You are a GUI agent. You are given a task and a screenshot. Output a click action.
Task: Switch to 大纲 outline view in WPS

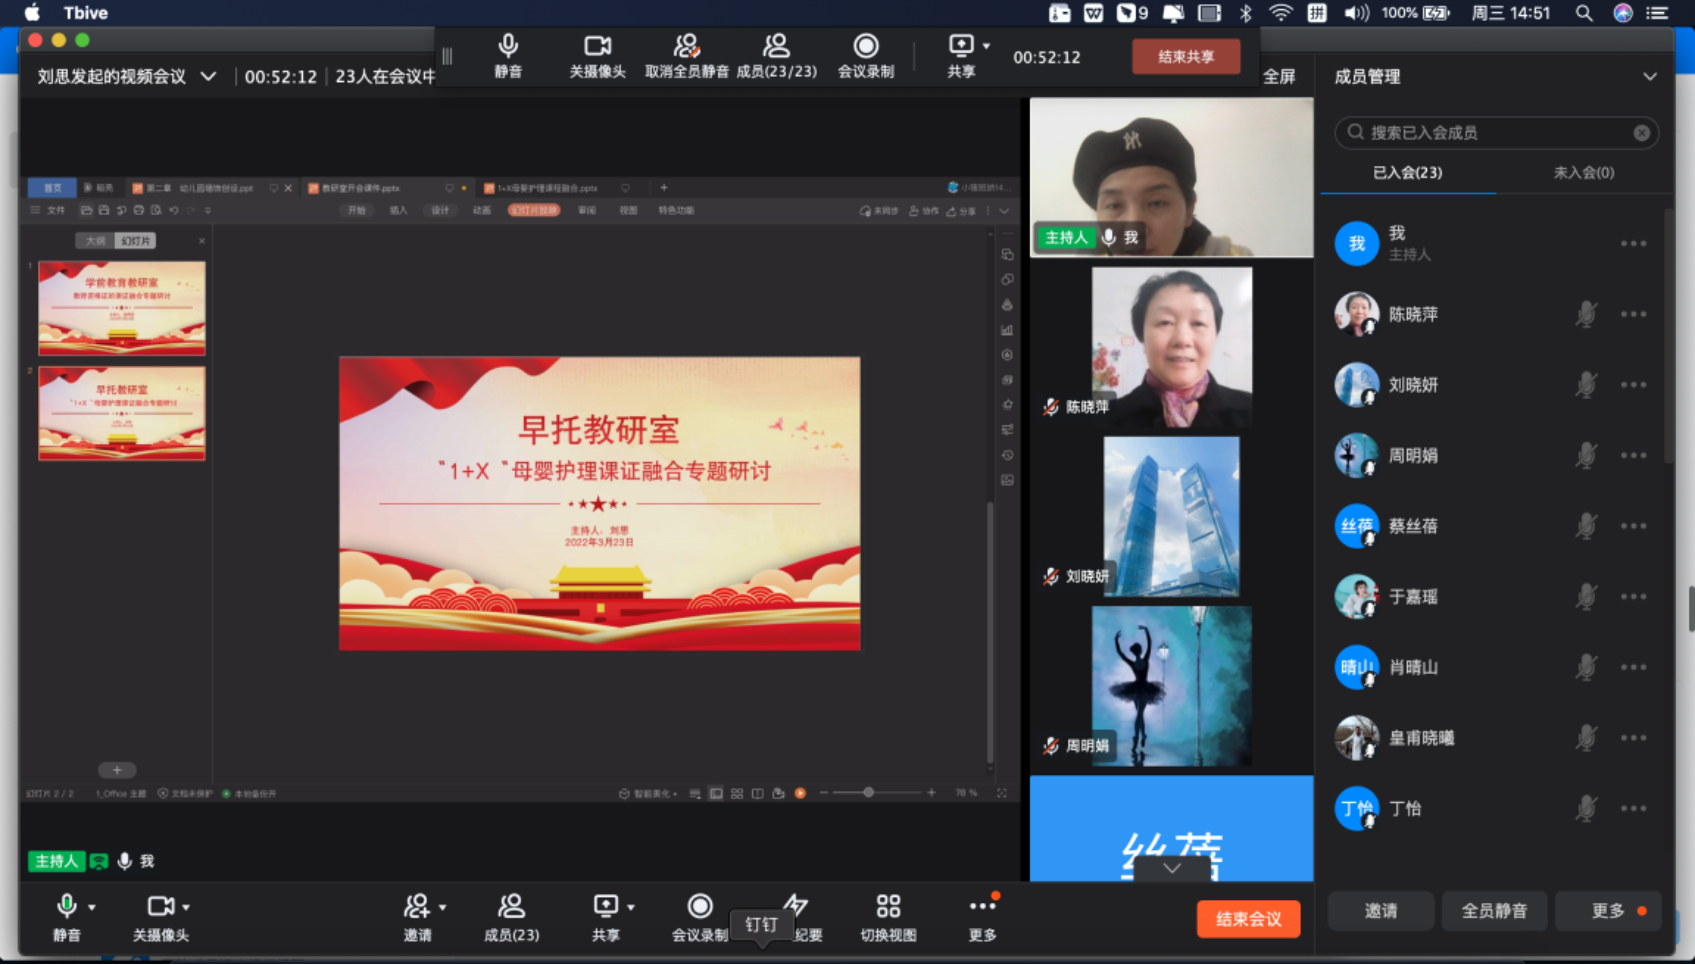pyautogui.click(x=95, y=241)
